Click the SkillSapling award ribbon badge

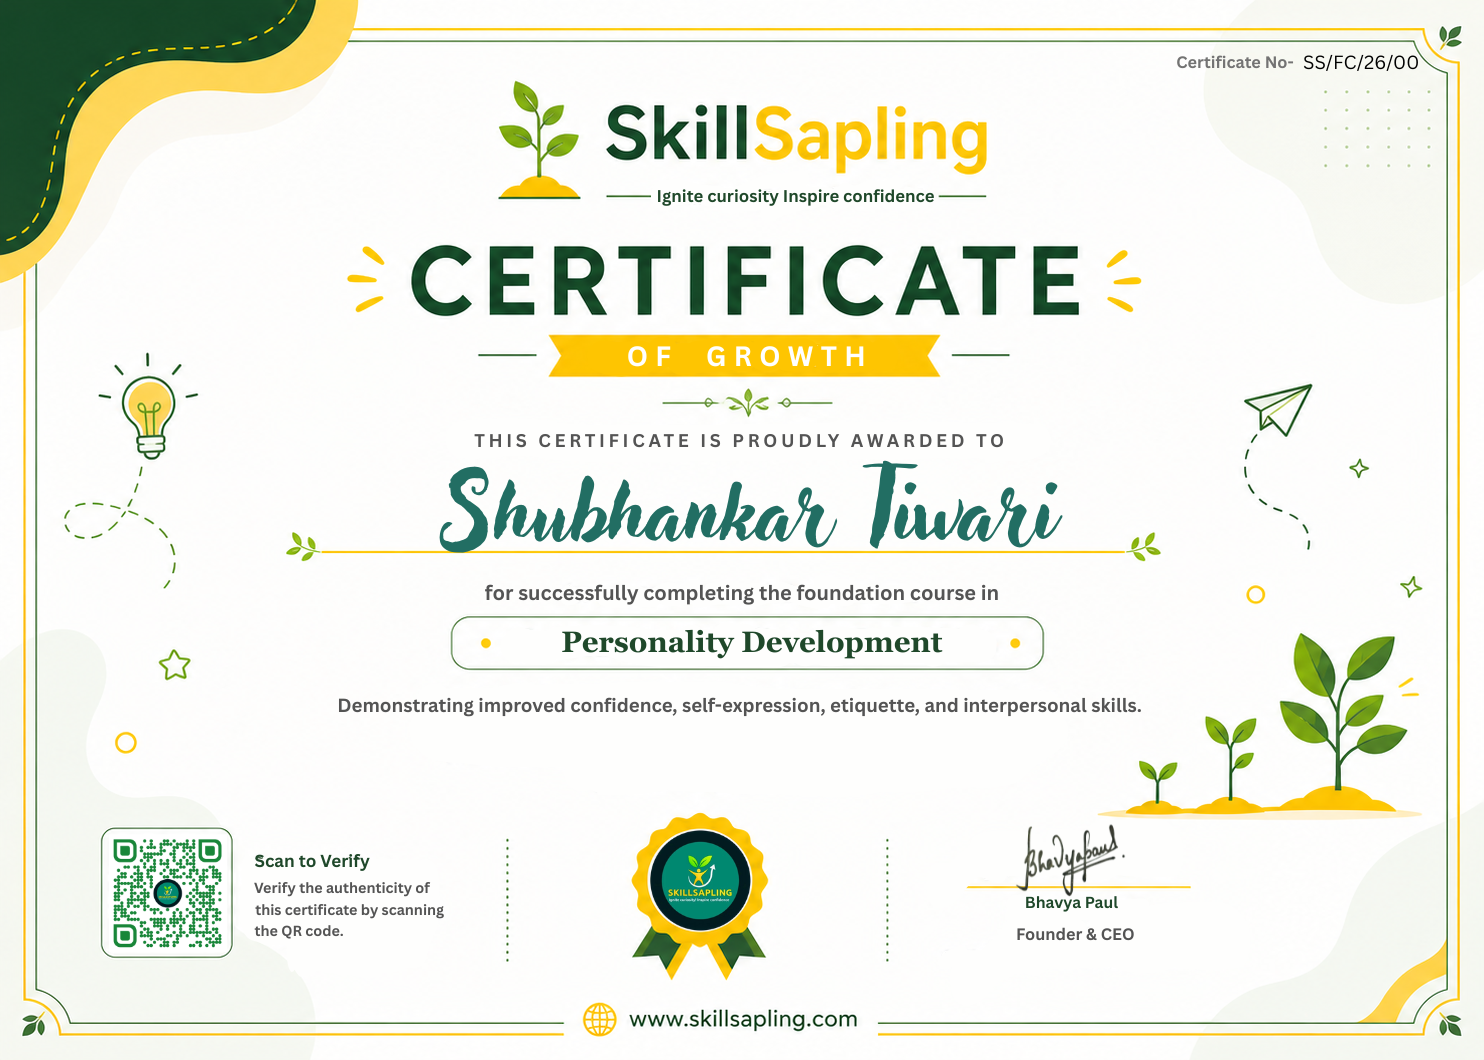click(700, 896)
